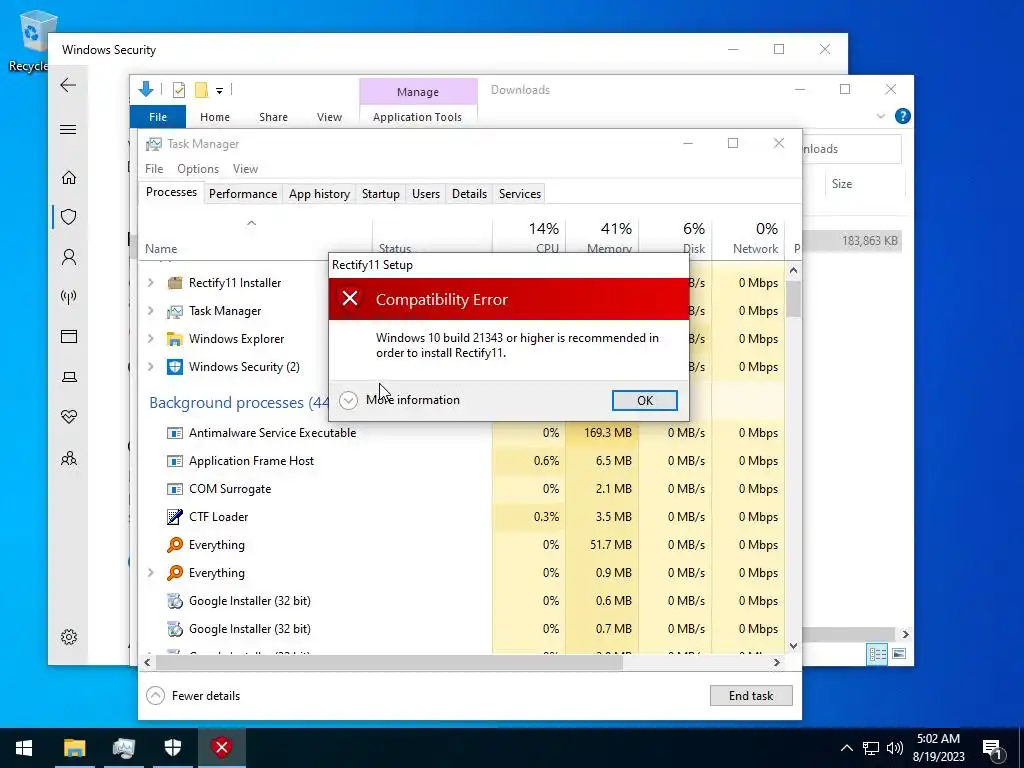Click the CTF Loader process icon
1024x768 pixels.
tap(174, 517)
